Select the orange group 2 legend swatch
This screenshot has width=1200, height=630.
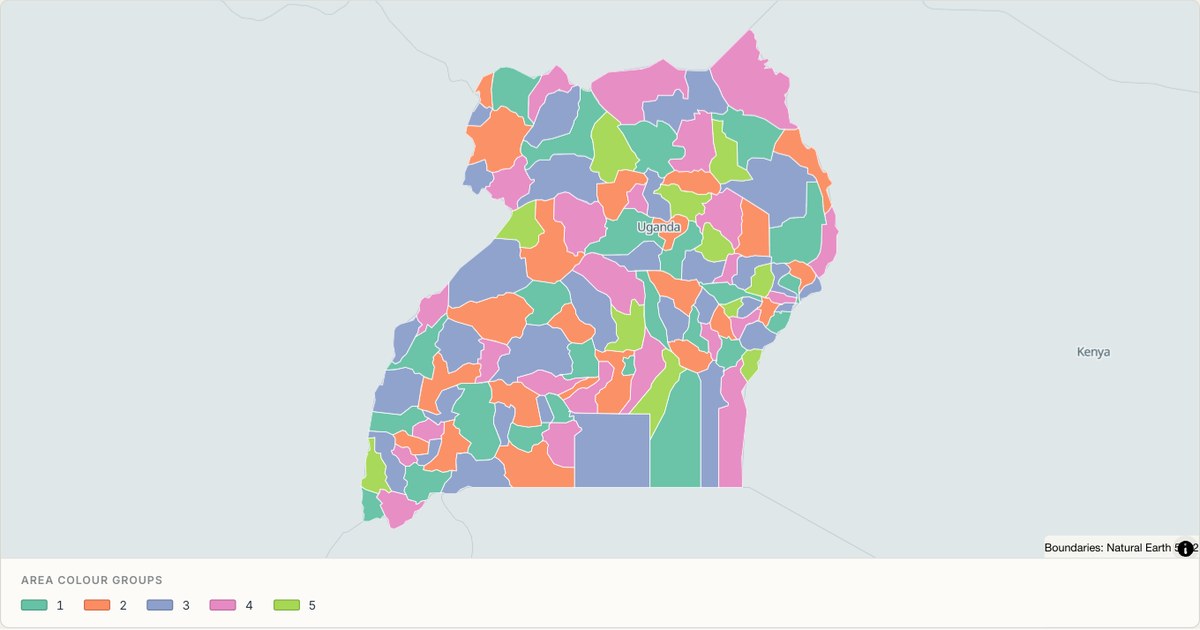click(x=97, y=605)
